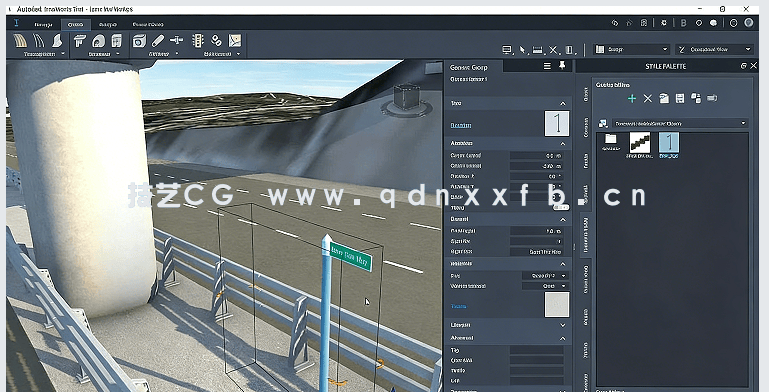Screen dimensions: 769x392
Task: Select the T-shaped bridge girder icon
Action: click(79, 41)
